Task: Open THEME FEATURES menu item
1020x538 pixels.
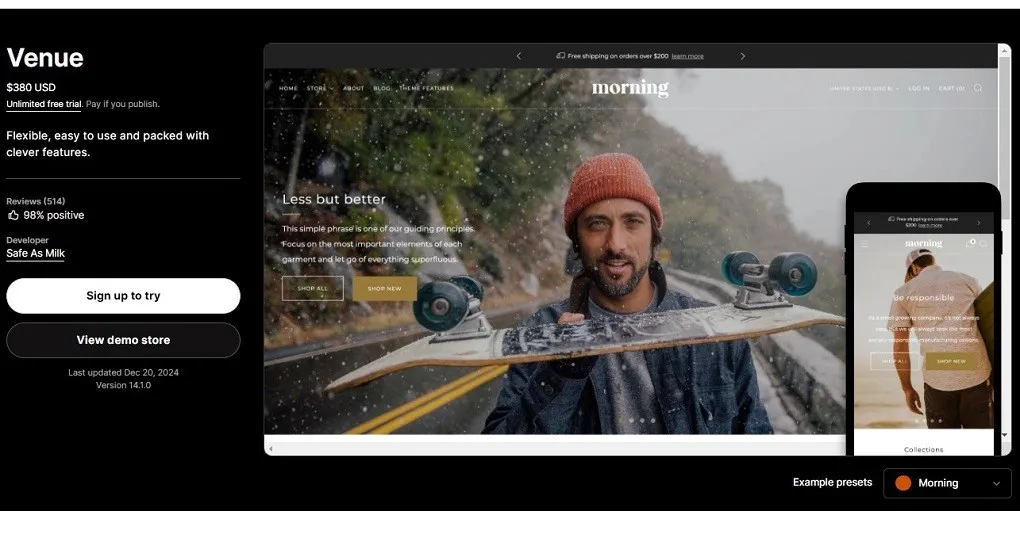Action: pos(426,88)
